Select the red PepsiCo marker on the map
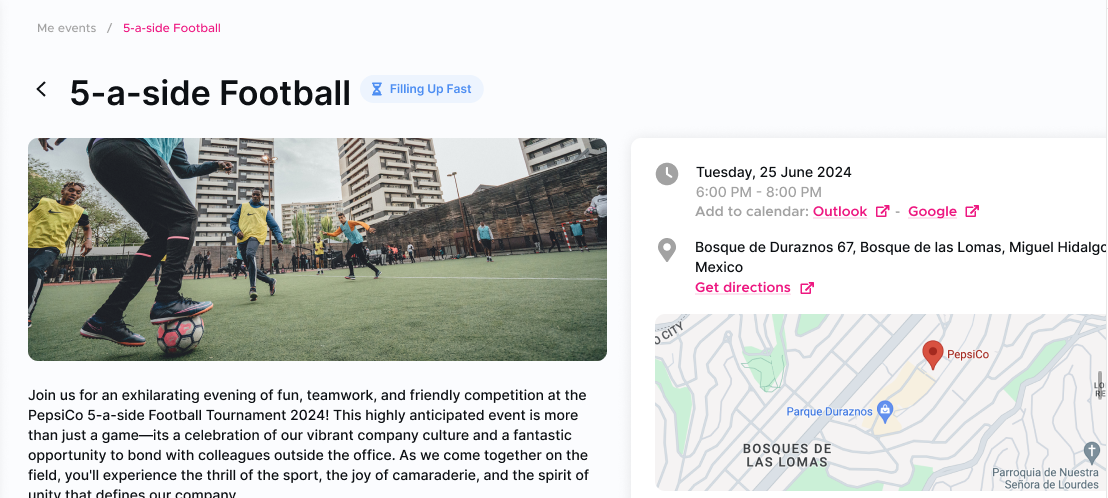 tap(933, 354)
